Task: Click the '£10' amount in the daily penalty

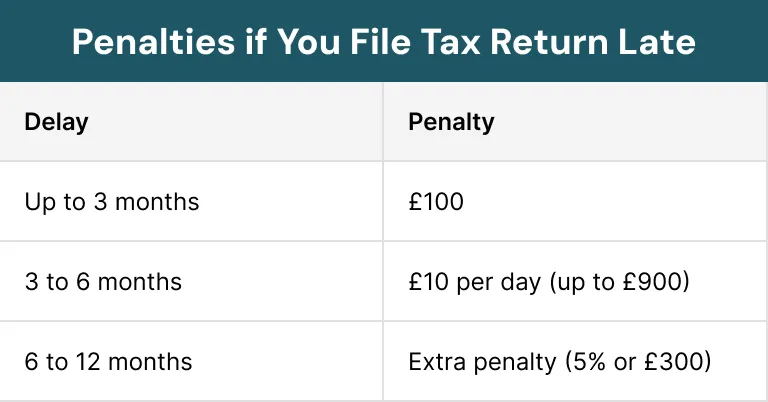Action: (x=427, y=282)
